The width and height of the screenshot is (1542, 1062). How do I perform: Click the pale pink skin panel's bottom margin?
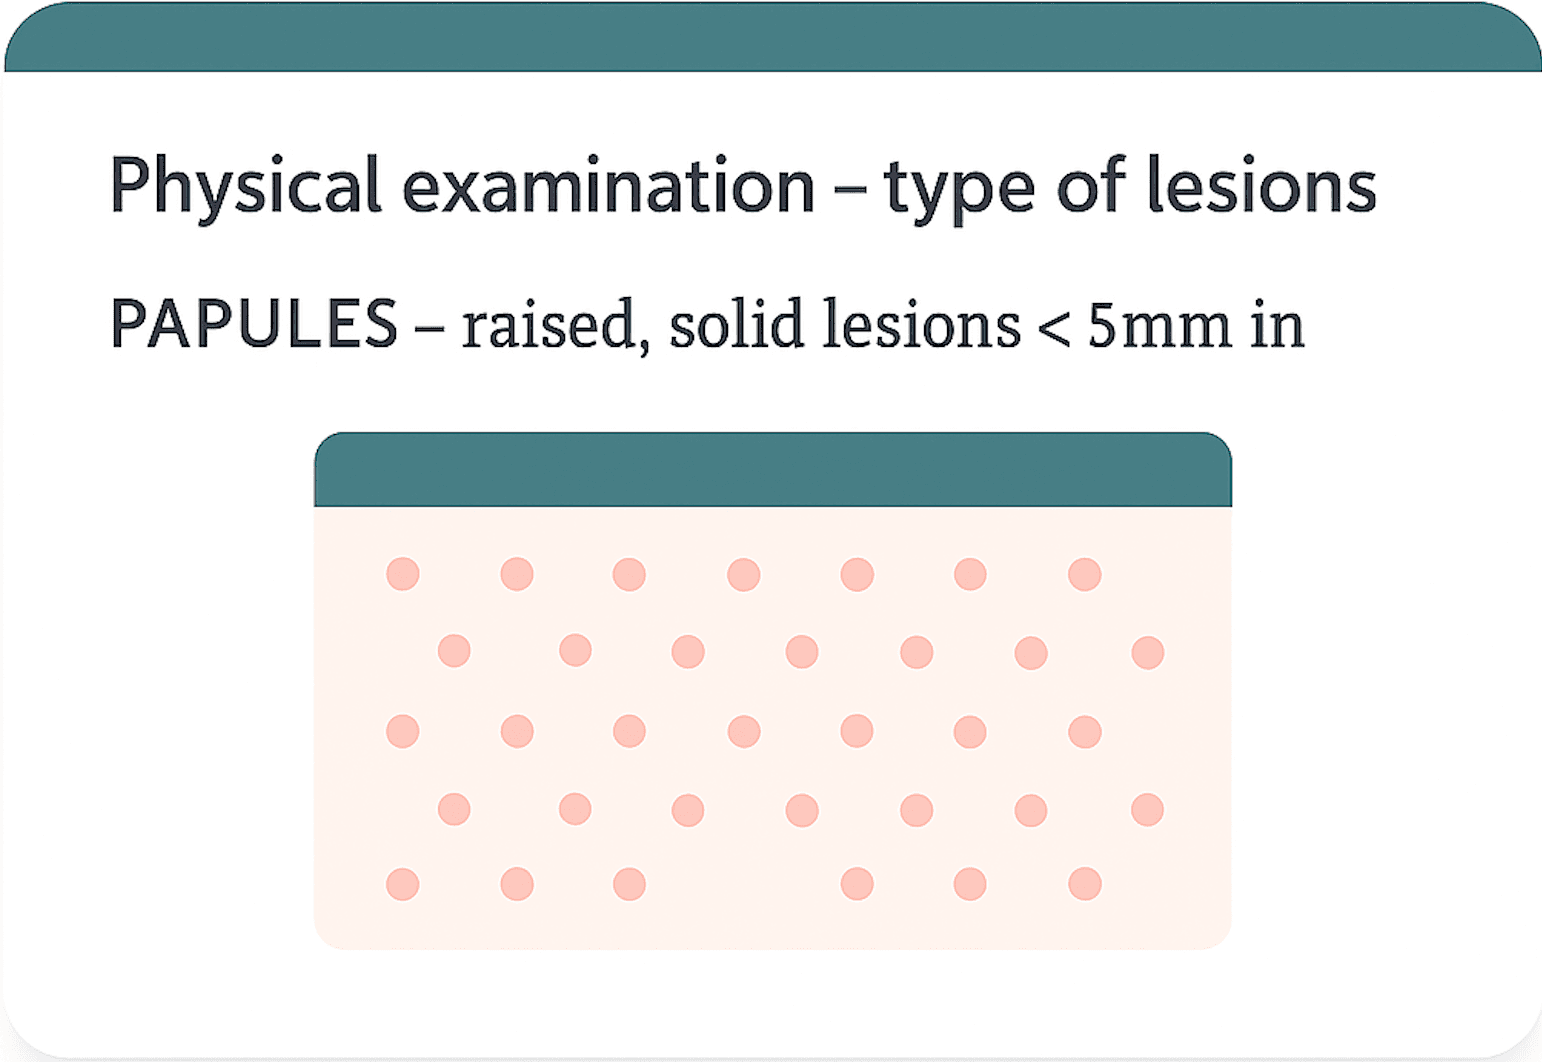pos(772,926)
